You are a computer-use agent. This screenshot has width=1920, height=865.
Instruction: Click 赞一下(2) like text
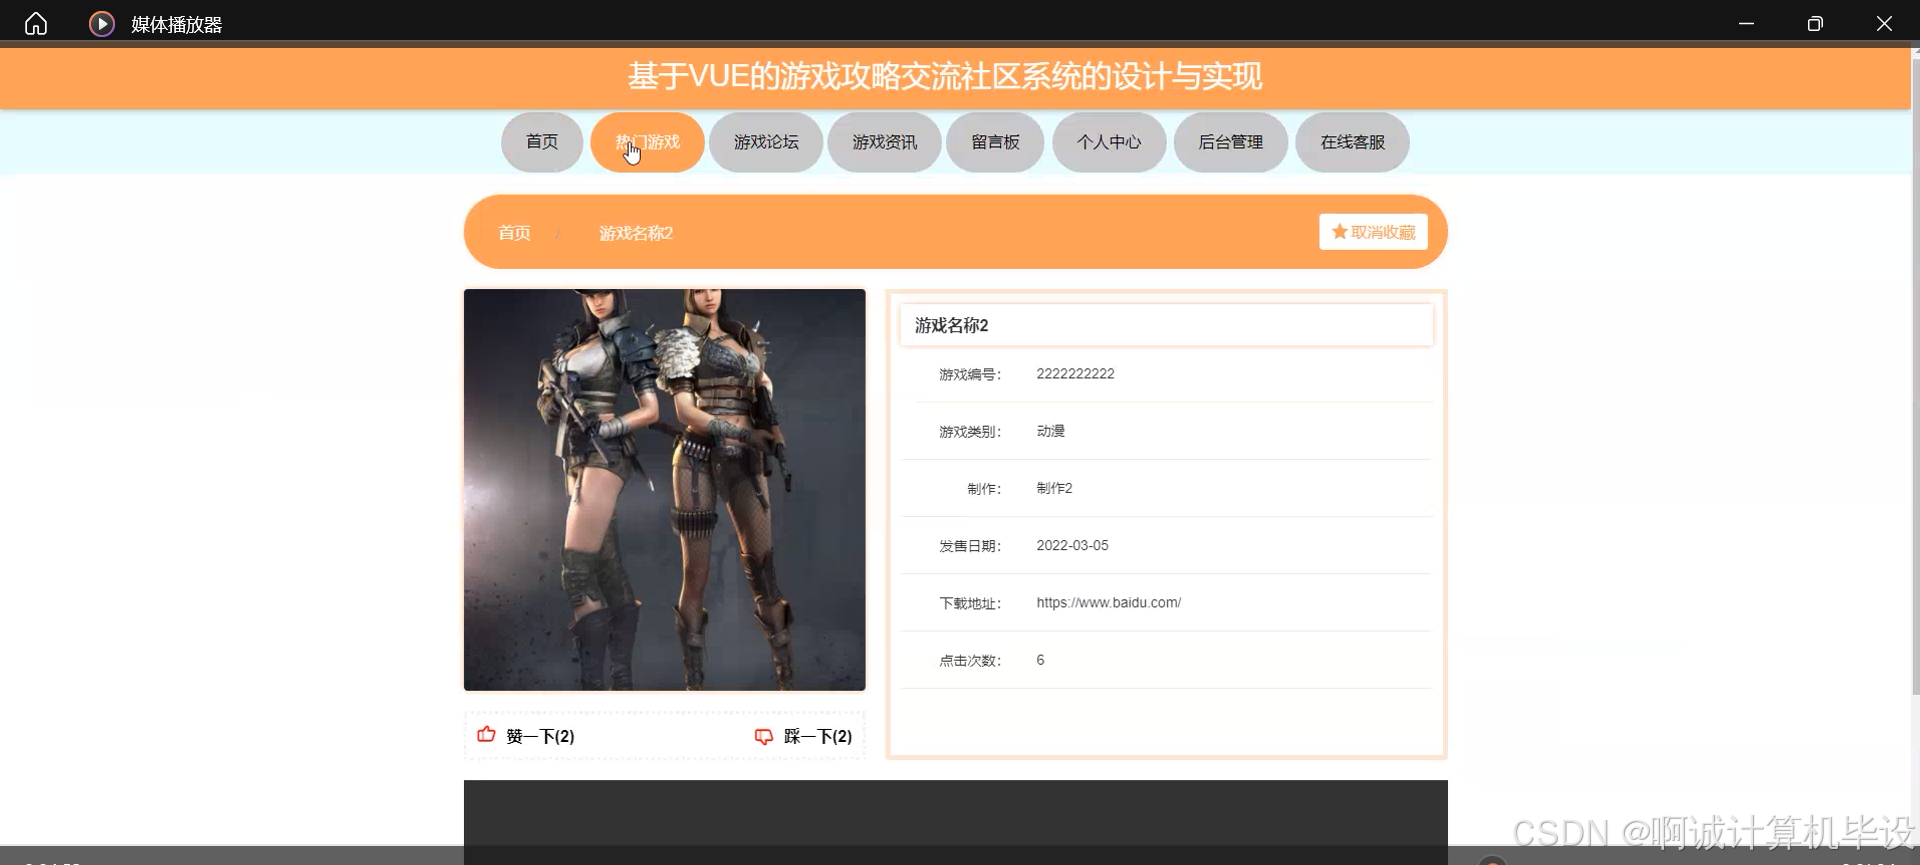[x=540, y=737]
